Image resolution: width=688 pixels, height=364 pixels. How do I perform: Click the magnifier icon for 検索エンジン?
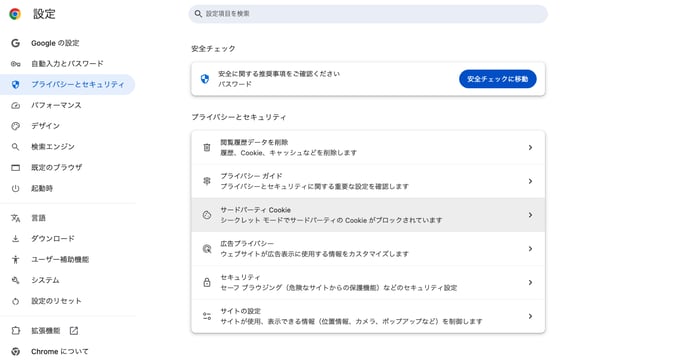pos(15,147)
